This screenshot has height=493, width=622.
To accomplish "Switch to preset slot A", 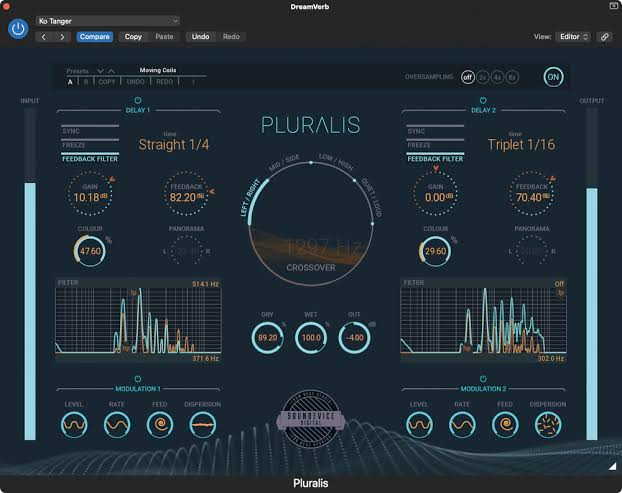I will [x=70, y=82].
